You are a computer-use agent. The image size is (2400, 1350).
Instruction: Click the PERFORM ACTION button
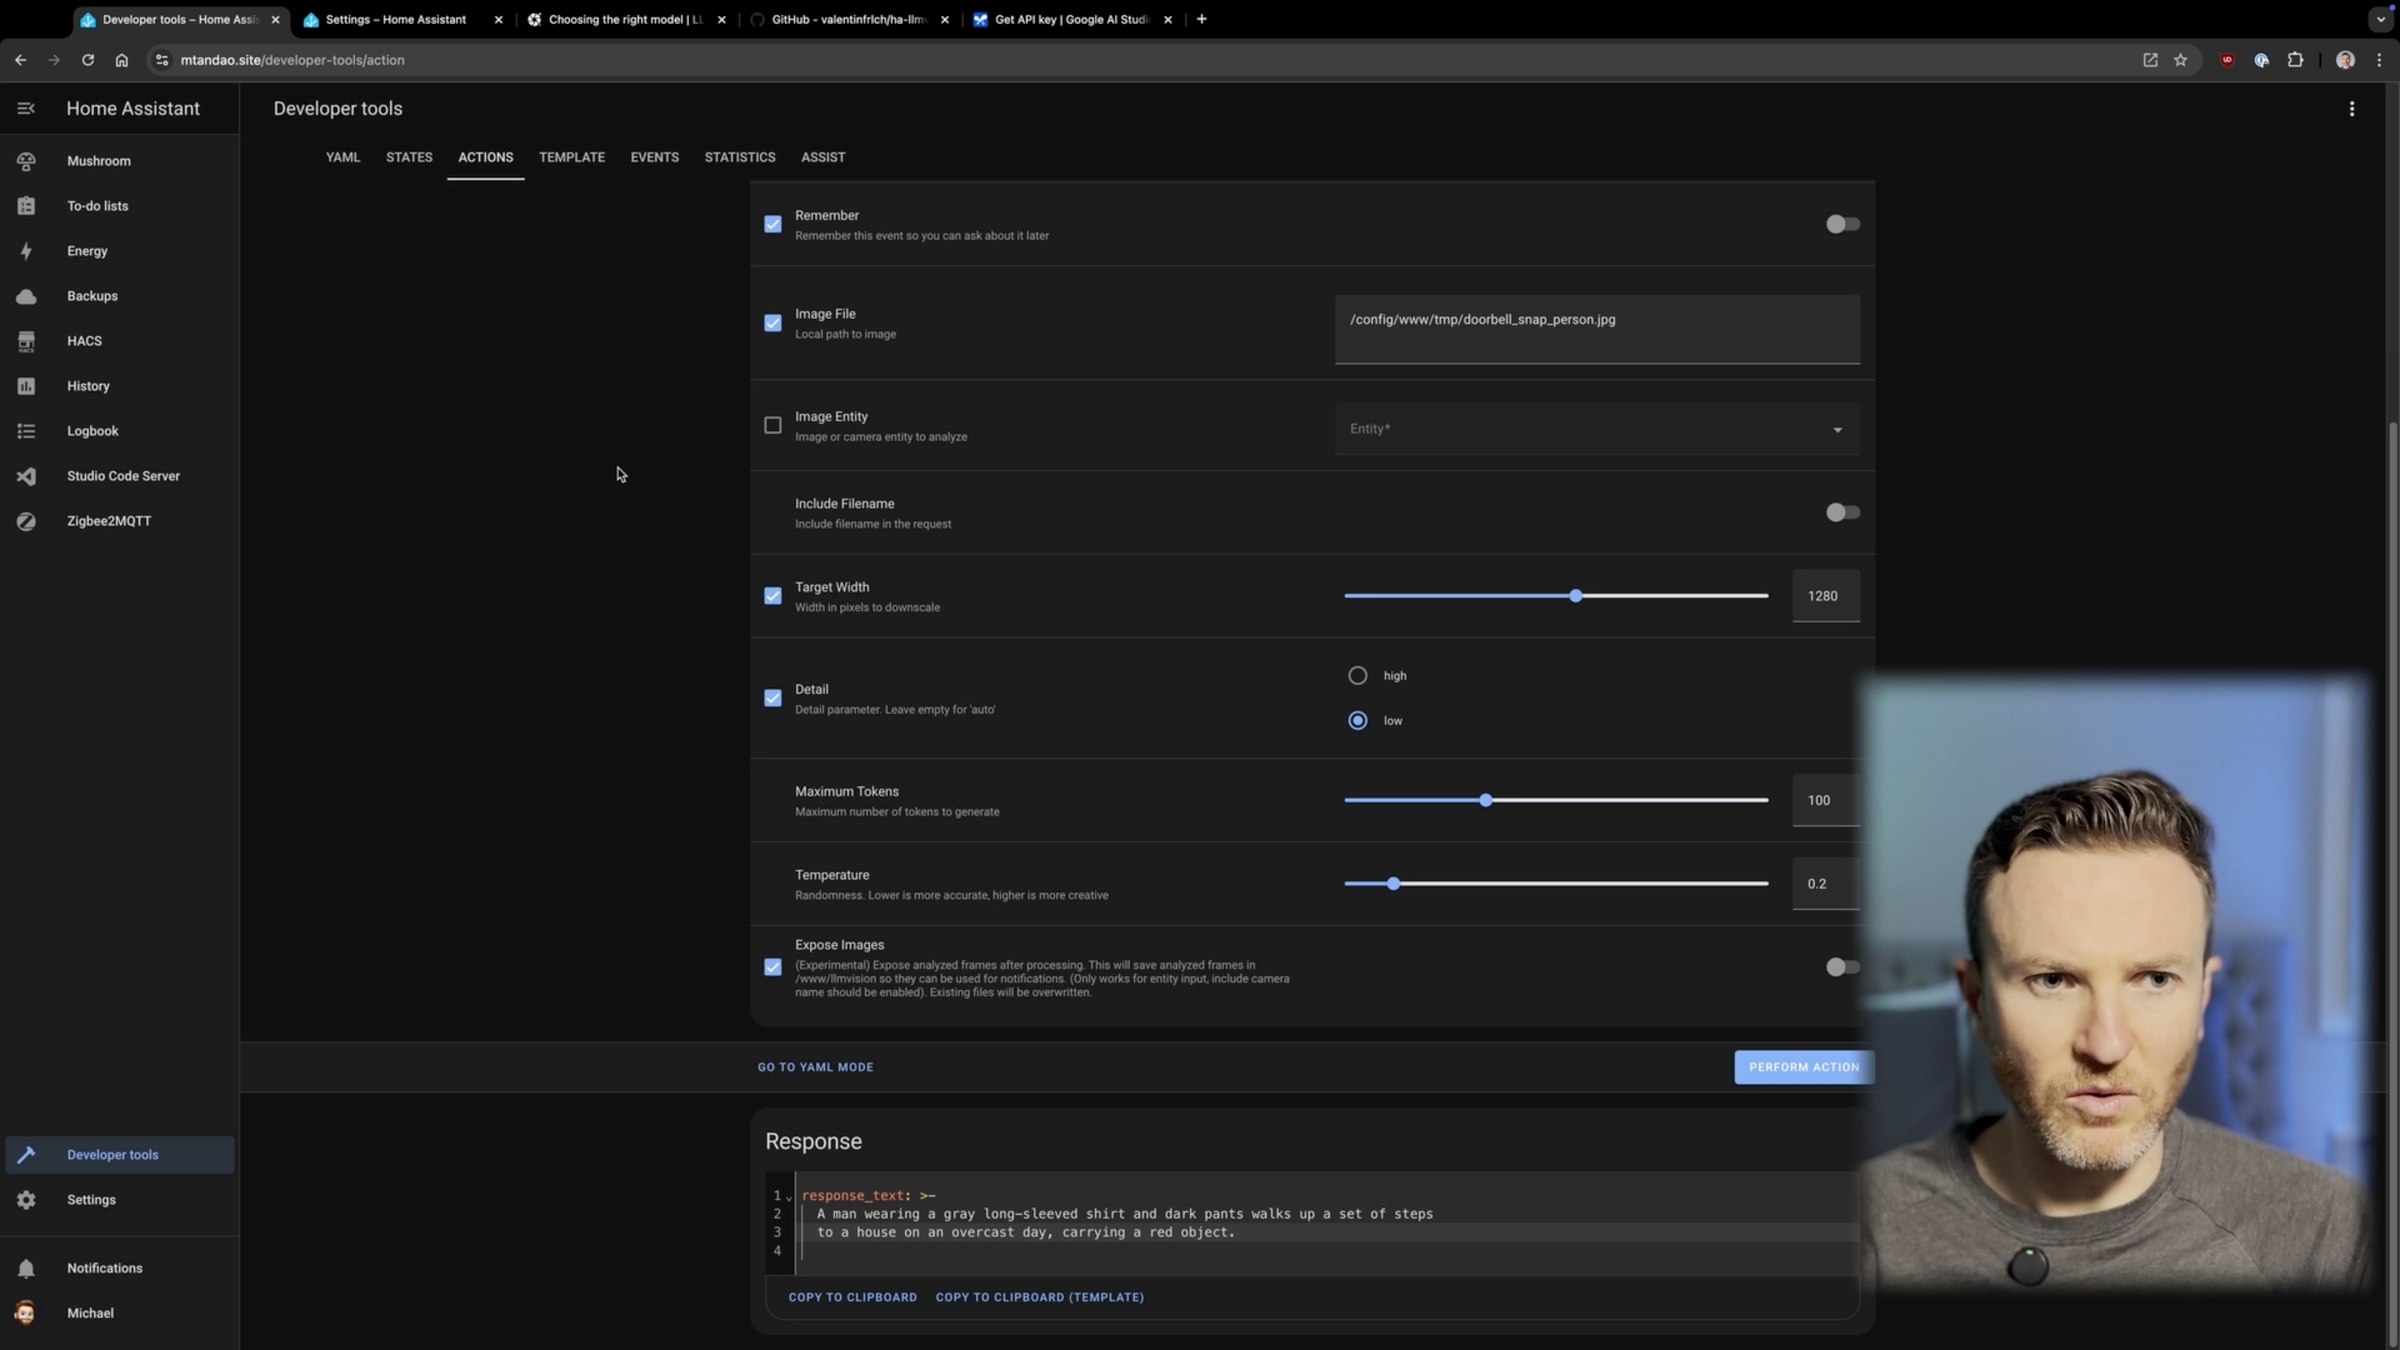click(x=1803, y=1067)
